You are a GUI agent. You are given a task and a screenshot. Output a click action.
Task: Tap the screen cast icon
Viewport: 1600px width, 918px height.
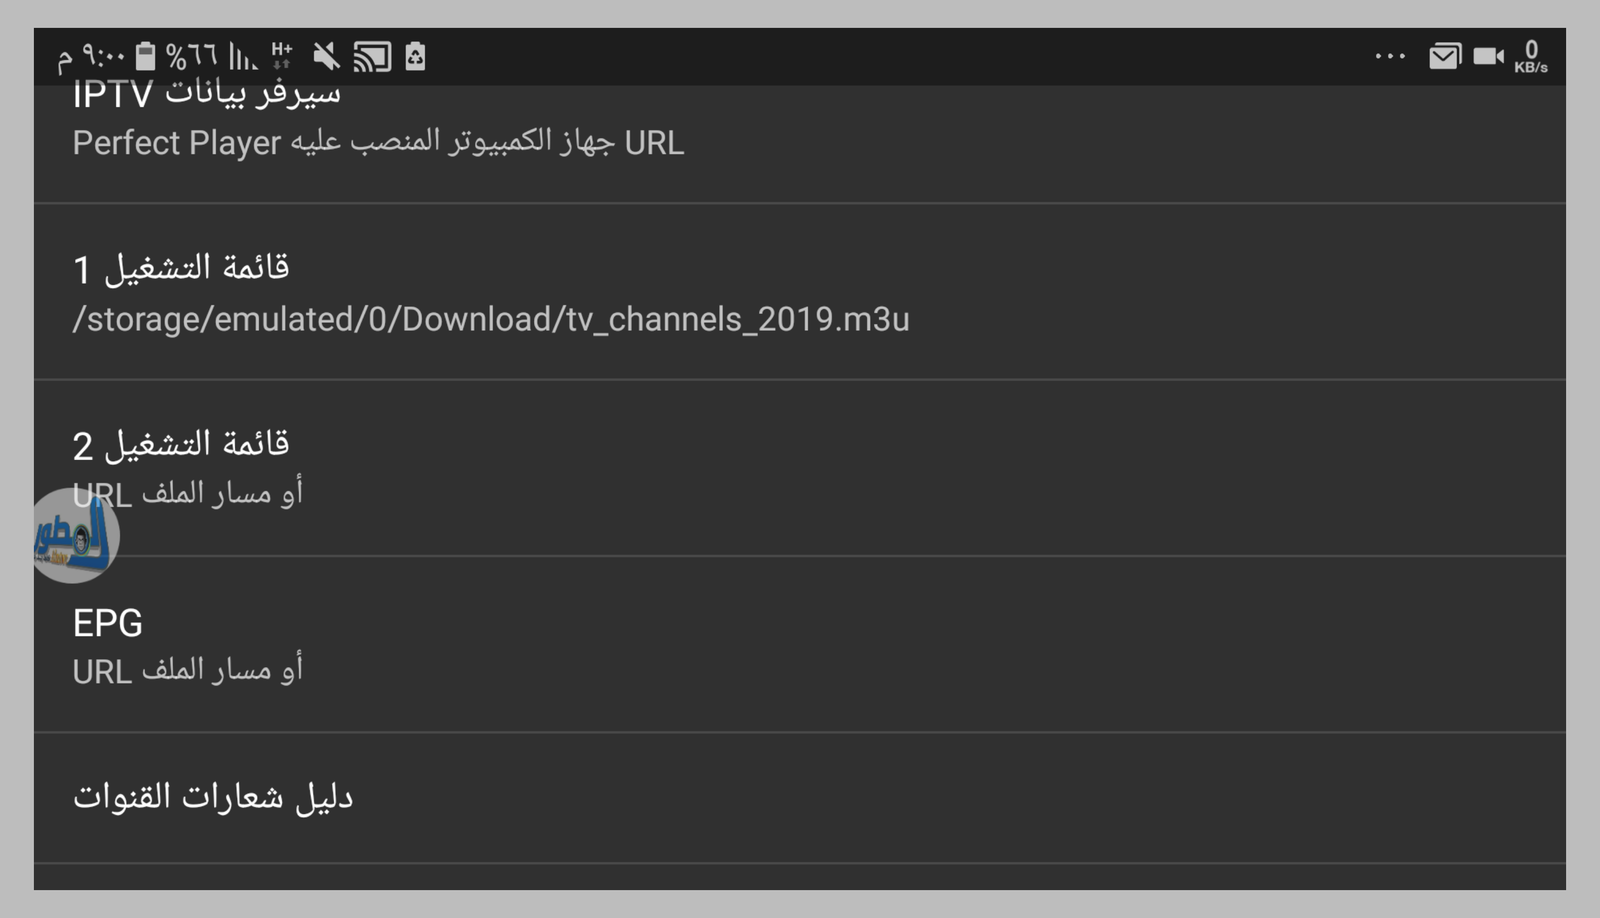point(372,57)
